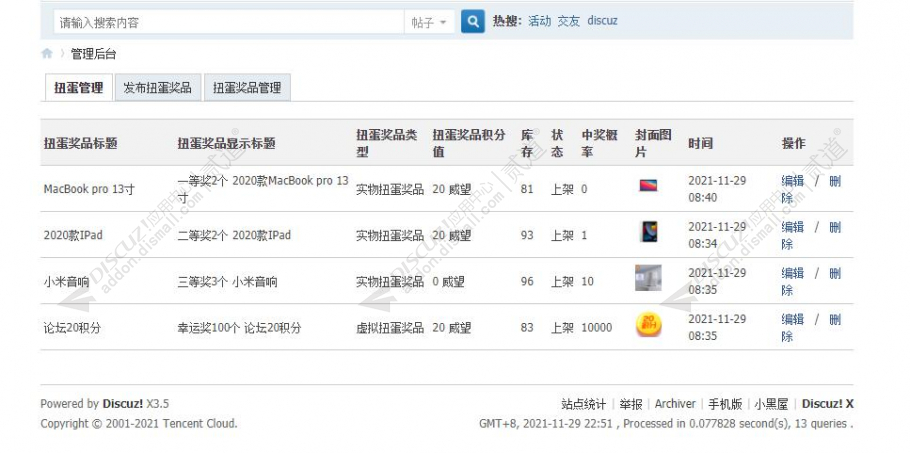Delete the 论坛20积分 prize row
910x453 pixels.
point(835,320)
